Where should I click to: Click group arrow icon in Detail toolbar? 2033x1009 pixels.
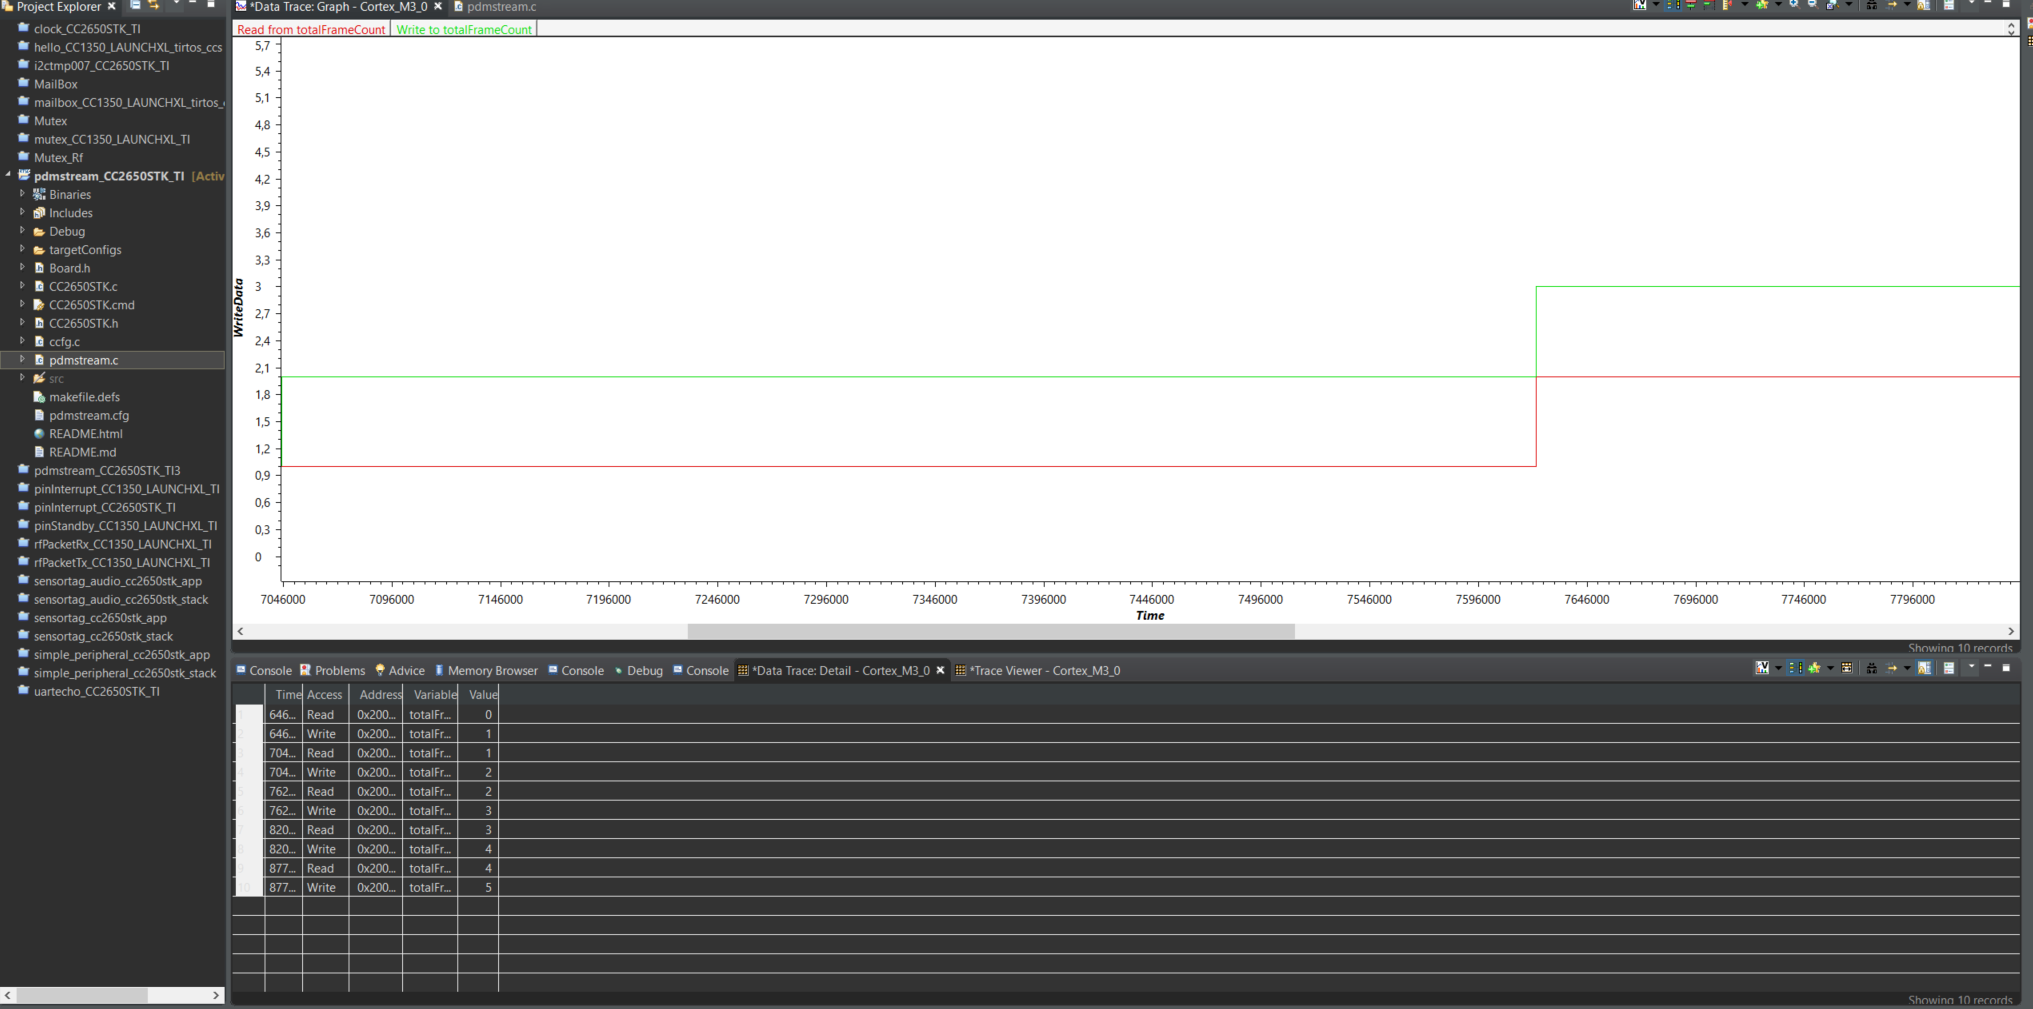[x=1891, y=668]
